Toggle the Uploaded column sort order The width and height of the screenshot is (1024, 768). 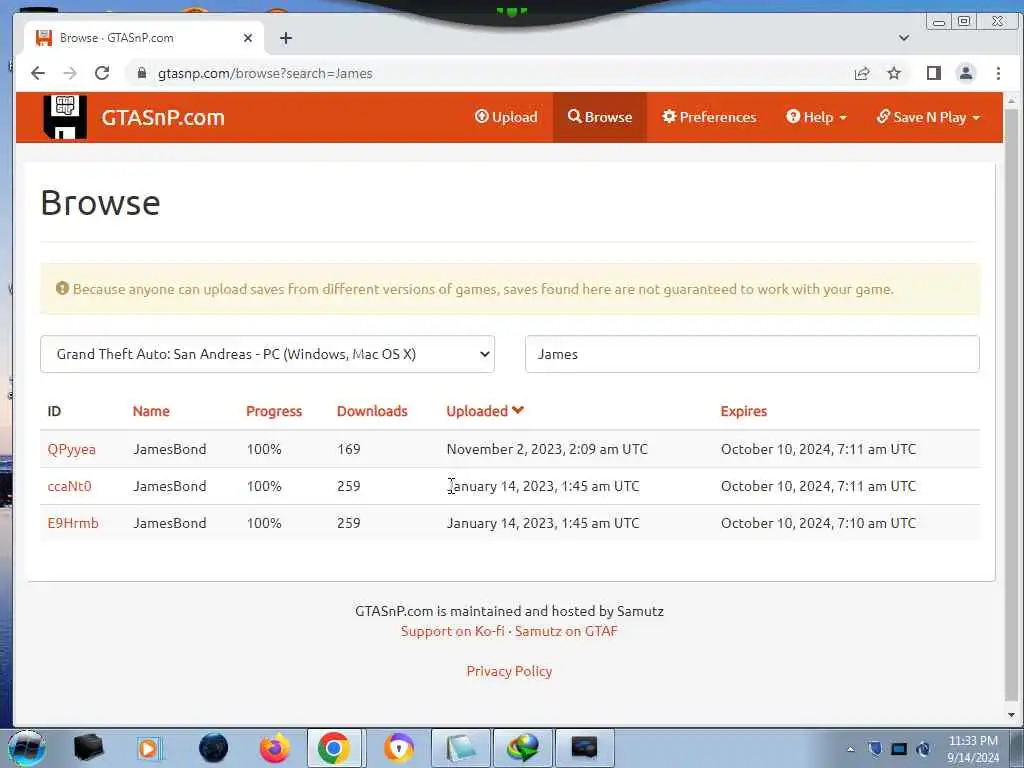click(485, 411)
